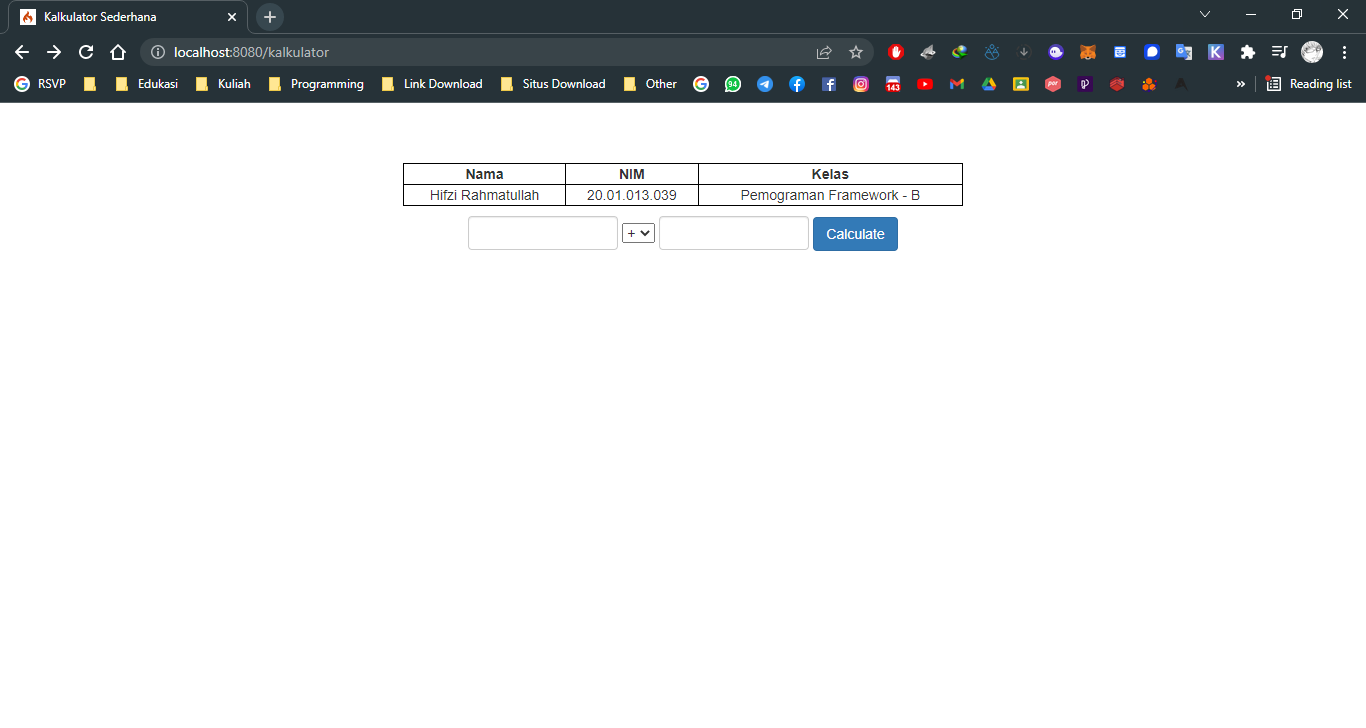Open the Chrome three-dot menu
Viewport: 1366px width, 728px height.
click(x=1343, y=52)
